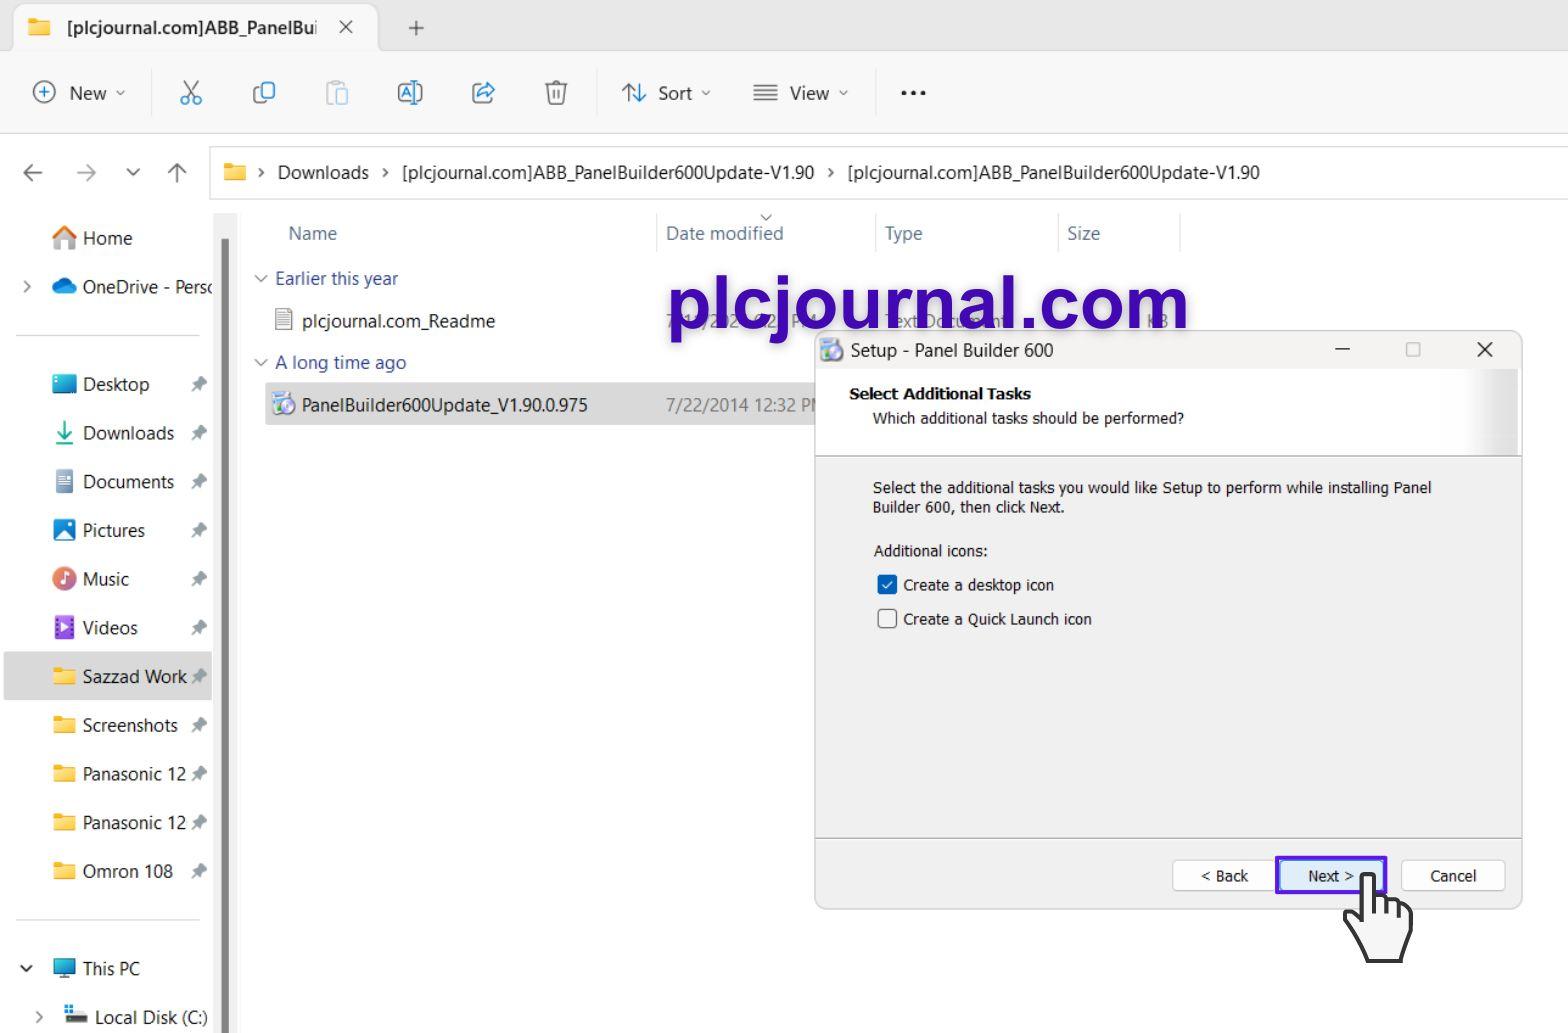Go back with the left arrow
Image resolution: width=1568 pixels, height=1033 pixels.
tap(33, 173)
